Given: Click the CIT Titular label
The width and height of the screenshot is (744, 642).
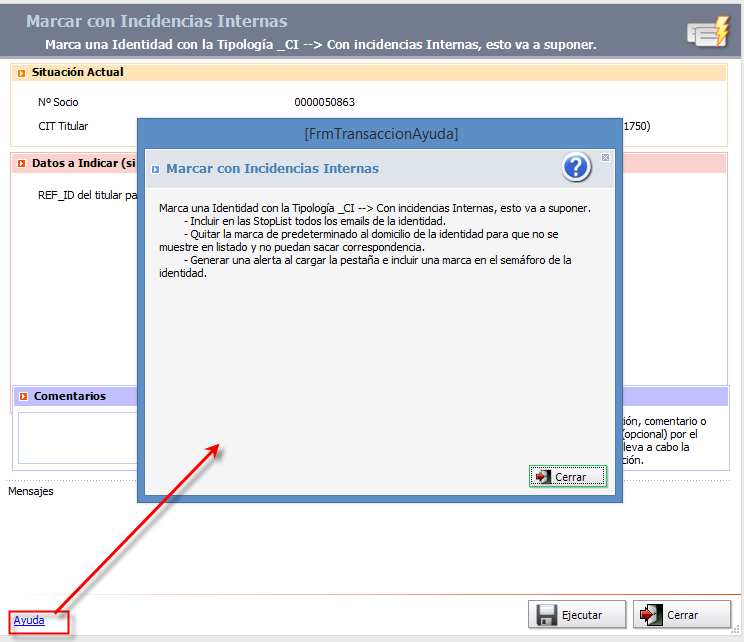Looking at the screenshot, I should point(63,126).
